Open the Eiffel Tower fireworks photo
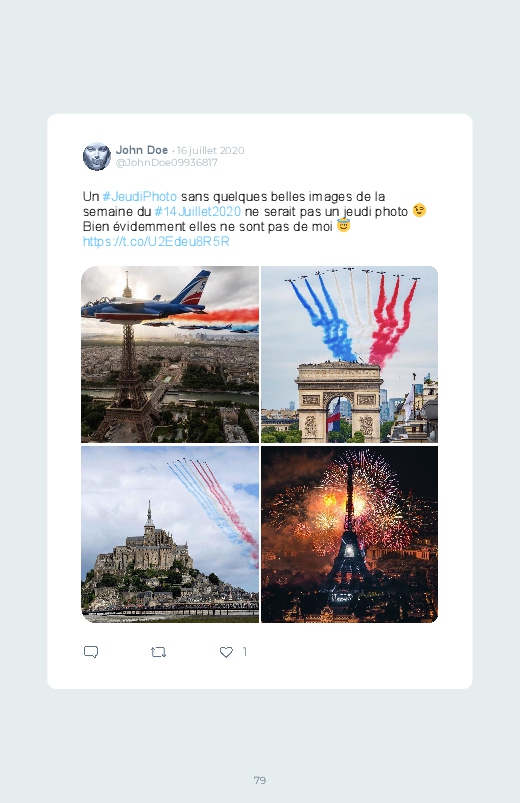520x803 pixels. point(349,534)
